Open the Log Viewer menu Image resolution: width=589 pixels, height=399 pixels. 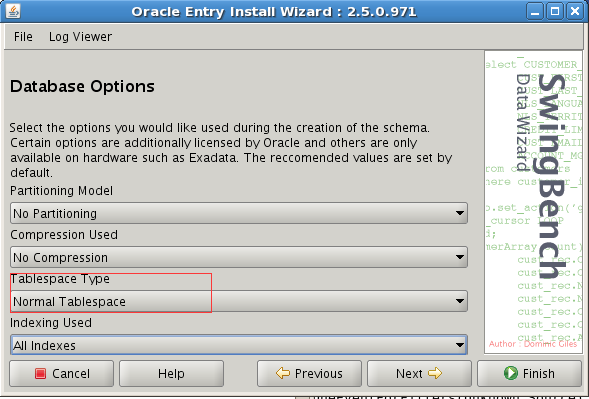pos(80,37)
